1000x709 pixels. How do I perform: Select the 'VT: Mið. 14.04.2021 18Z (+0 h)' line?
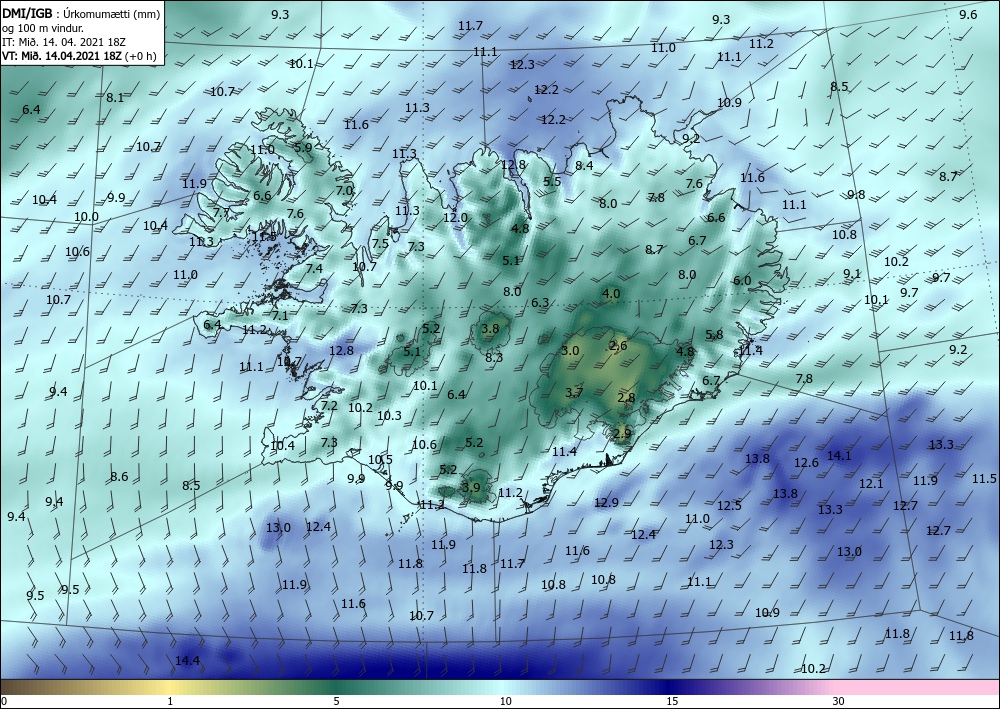tap(79, 55)
